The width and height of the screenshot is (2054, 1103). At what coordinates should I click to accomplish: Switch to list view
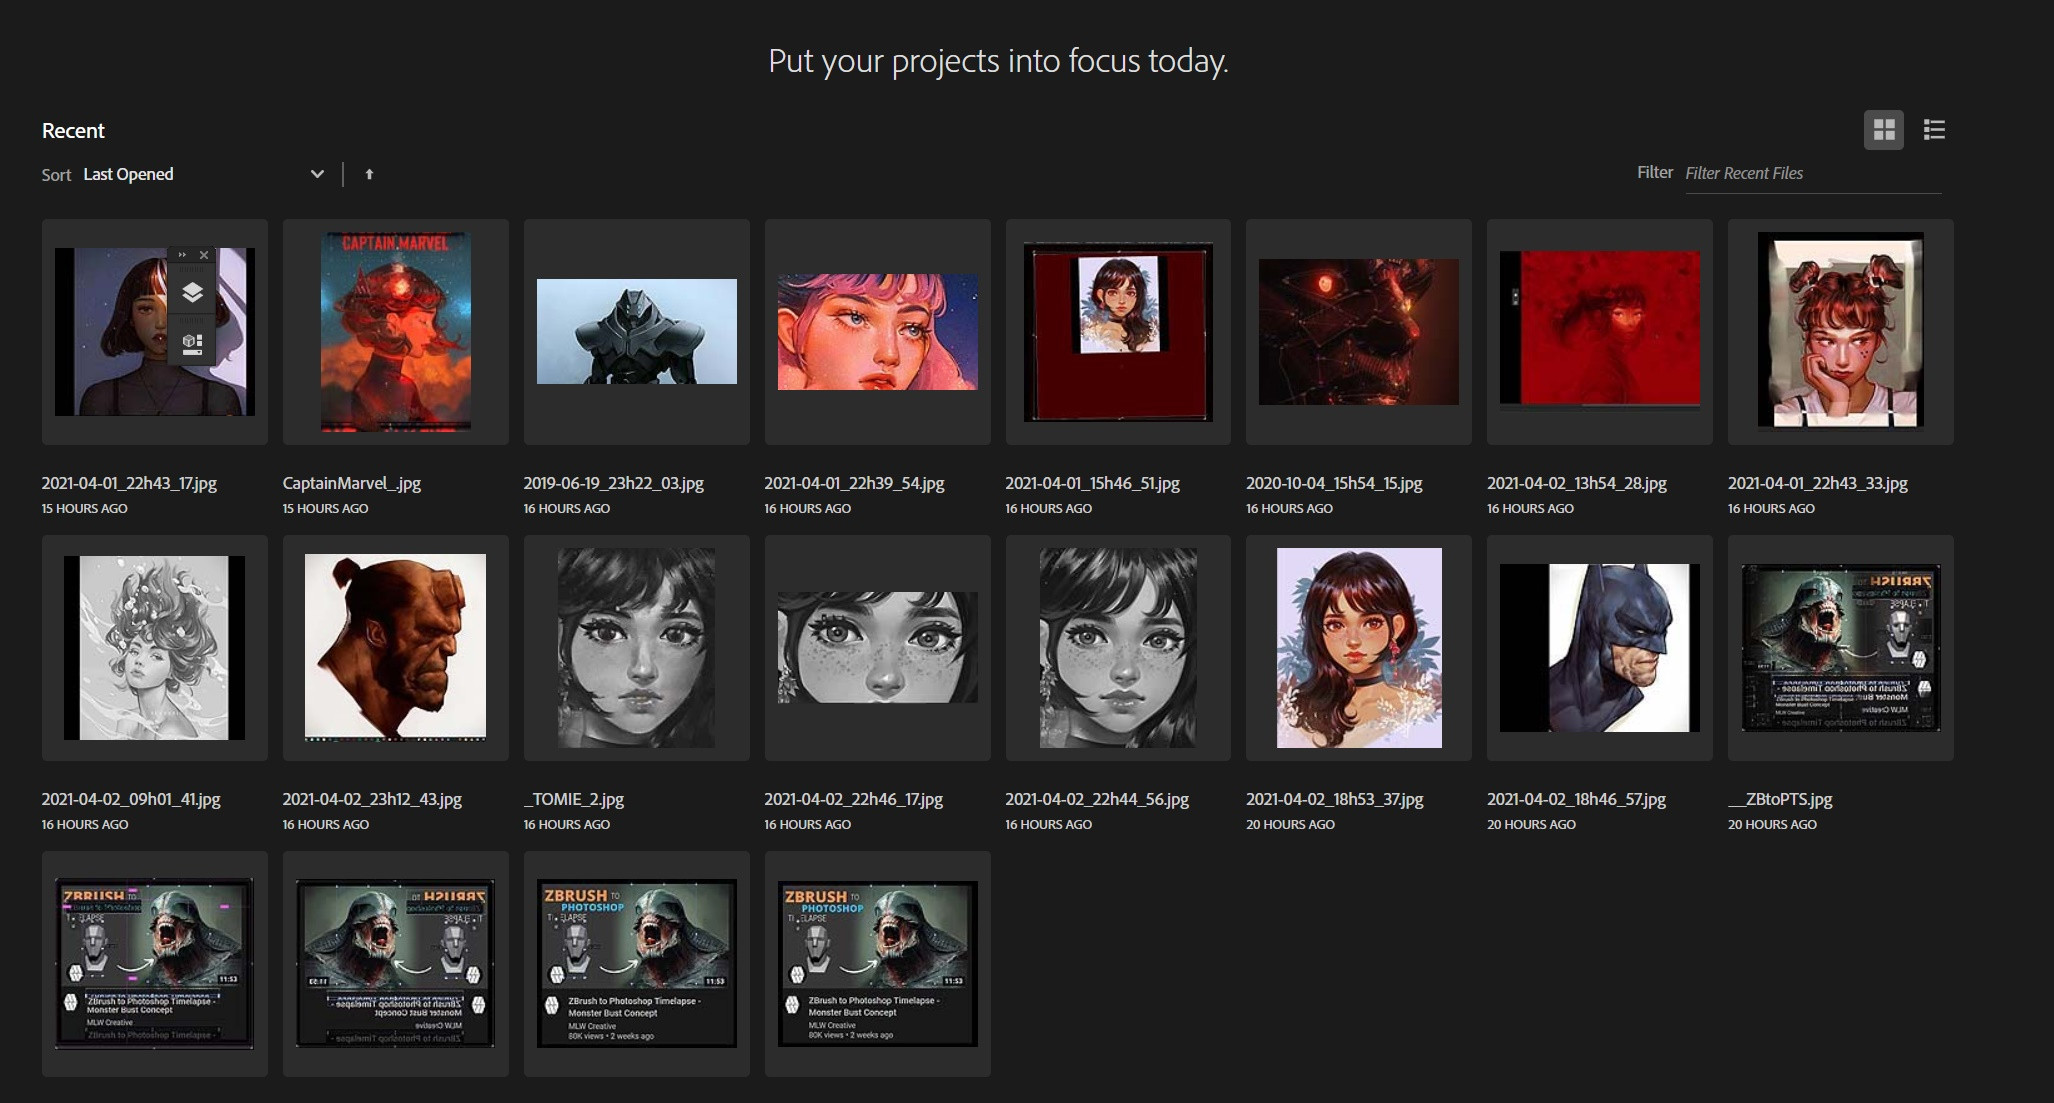tap(1934, 130)
